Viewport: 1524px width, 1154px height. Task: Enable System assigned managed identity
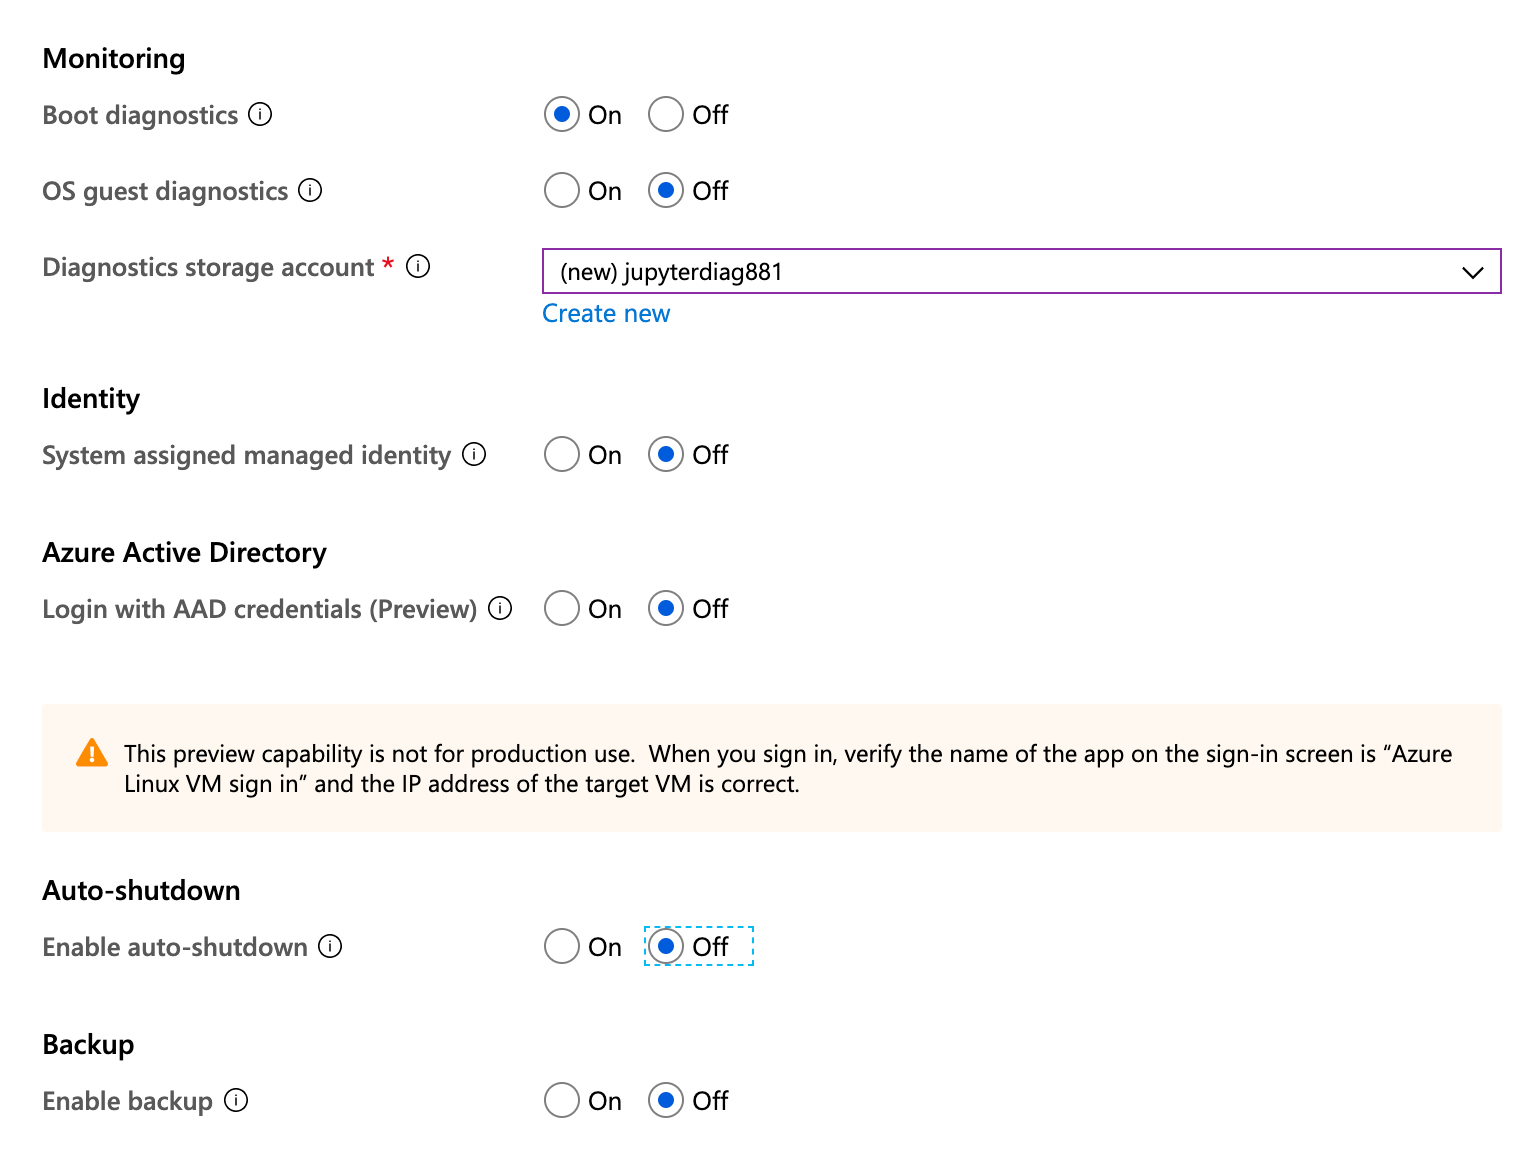[x=562, y=454]
